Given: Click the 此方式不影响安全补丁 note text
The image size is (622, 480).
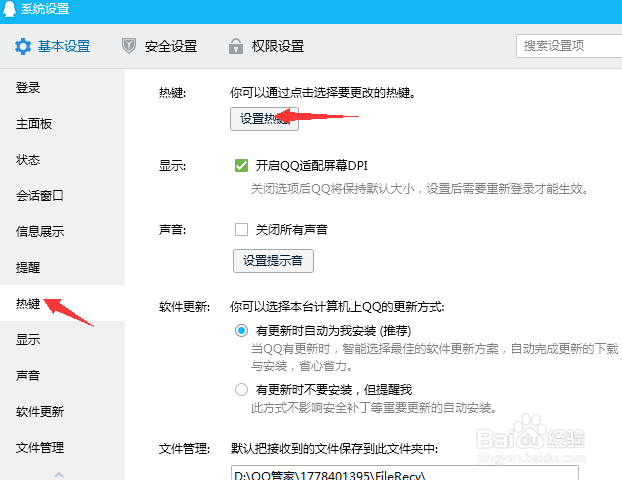Looking at the screenshot, I should click(x=374, y=407).
